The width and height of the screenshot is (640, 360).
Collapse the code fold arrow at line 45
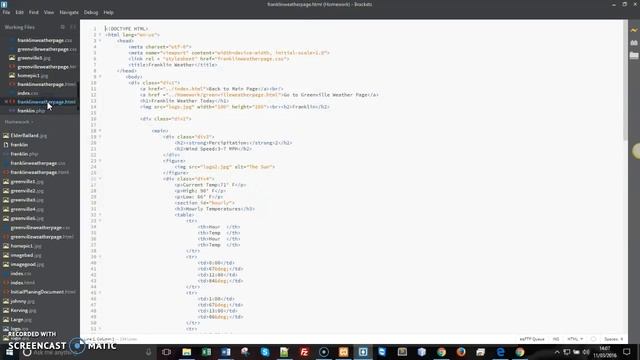pyautogui.click(x=100, y=293)
